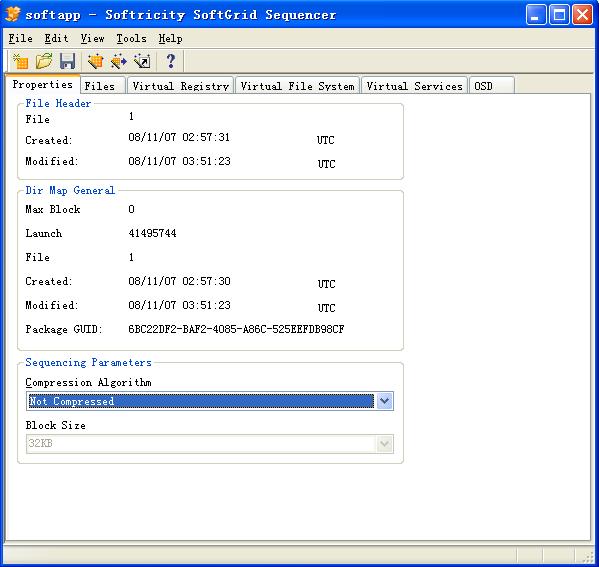Click the Block Size label

[x=55, y=425]
